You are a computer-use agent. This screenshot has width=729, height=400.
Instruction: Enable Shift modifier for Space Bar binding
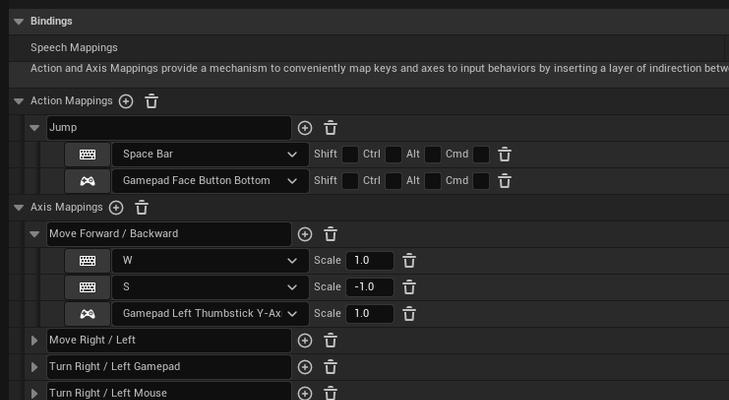tap(350, 154)
